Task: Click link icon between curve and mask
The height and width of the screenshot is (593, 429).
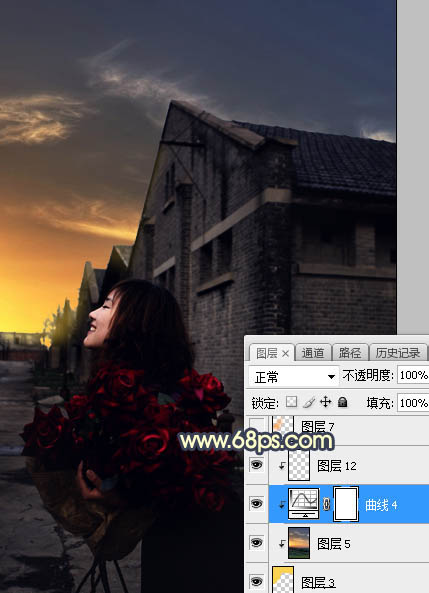Action: pyautogui.click(x=326, y=504)
